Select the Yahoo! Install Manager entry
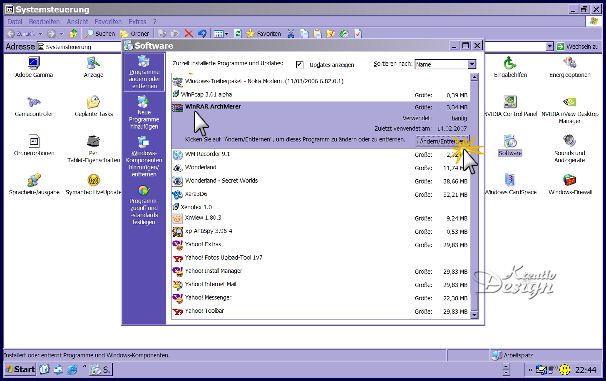The image size is (606, 381). [321, 271]
